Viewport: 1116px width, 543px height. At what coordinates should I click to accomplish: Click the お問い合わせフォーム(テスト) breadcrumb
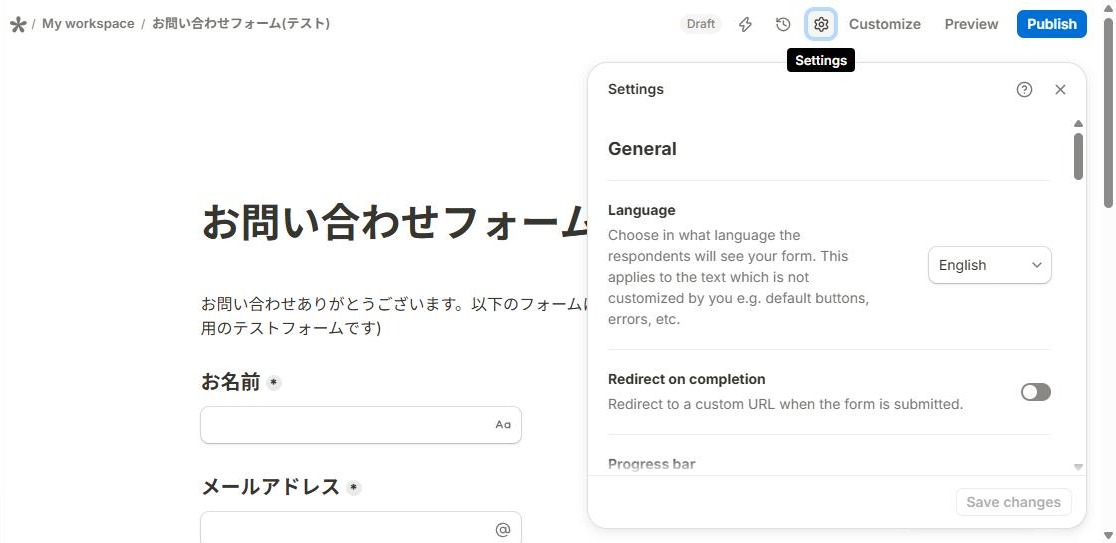pos(241,23)
